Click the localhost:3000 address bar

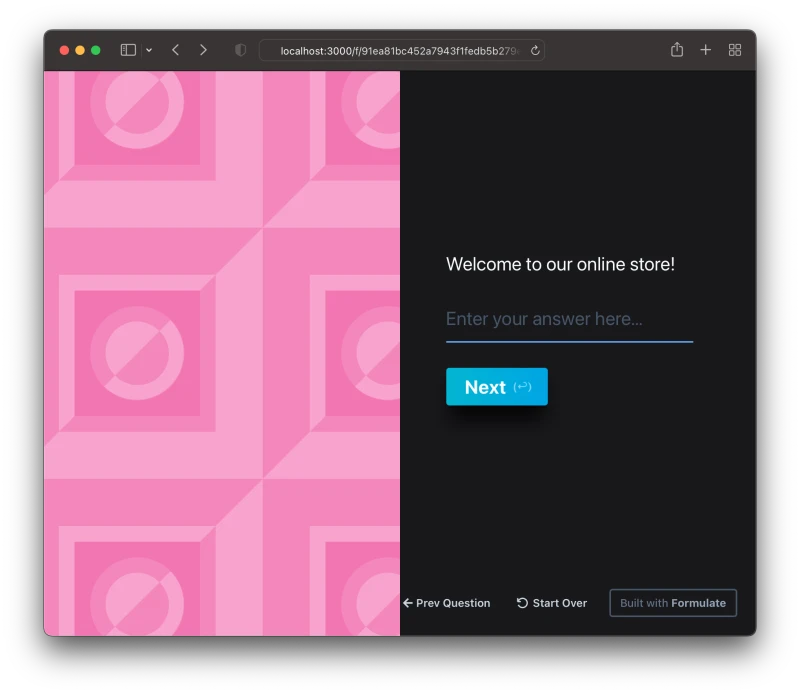click(400, 50)
